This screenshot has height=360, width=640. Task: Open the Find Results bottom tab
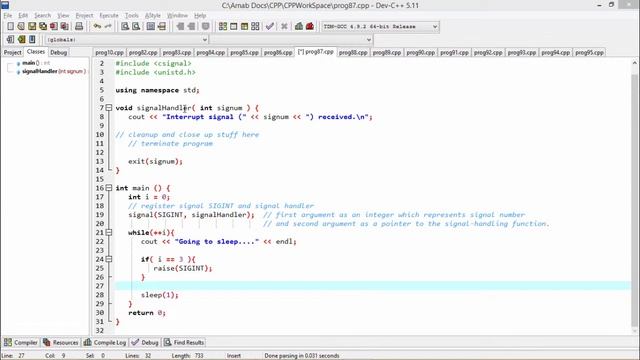(x=184, y=342)
